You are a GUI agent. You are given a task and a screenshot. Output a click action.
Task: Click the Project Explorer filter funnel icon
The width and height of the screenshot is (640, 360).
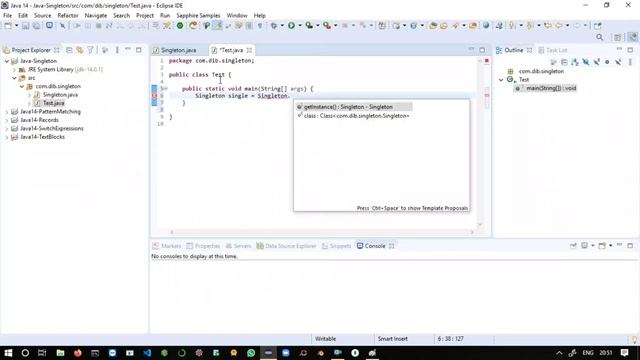[x=91, y=50]
